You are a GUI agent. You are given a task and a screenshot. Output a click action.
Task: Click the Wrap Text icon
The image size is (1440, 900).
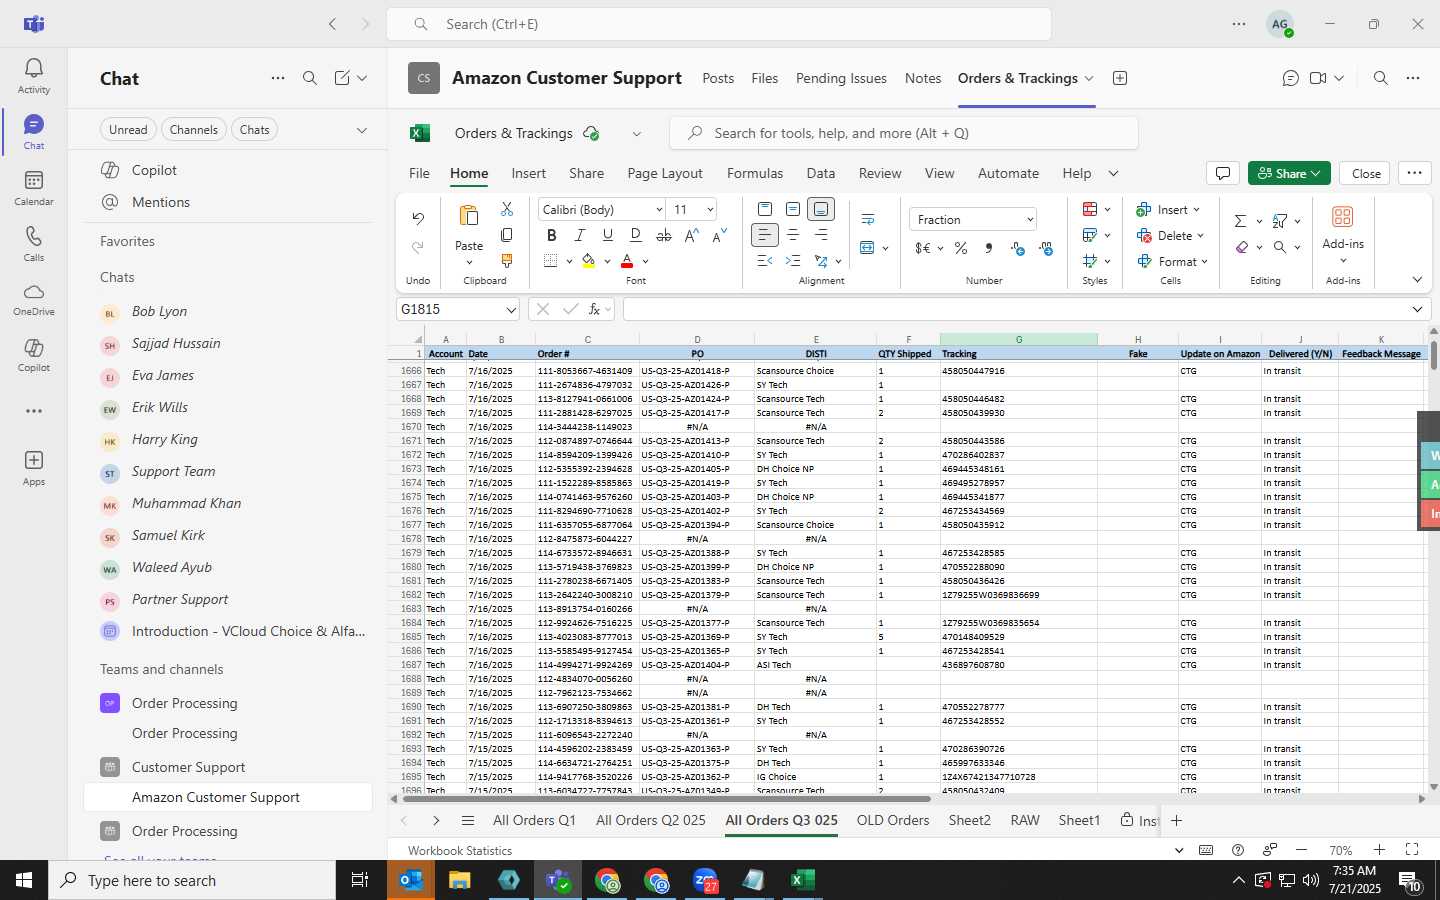point(868,219)
